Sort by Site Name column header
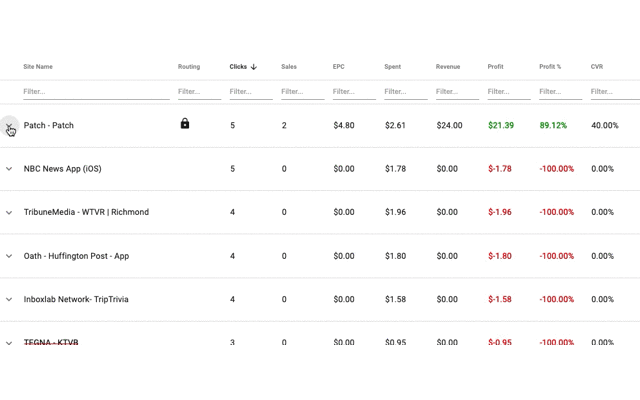This screenshot has height=400, width=640. pos(38,67)
